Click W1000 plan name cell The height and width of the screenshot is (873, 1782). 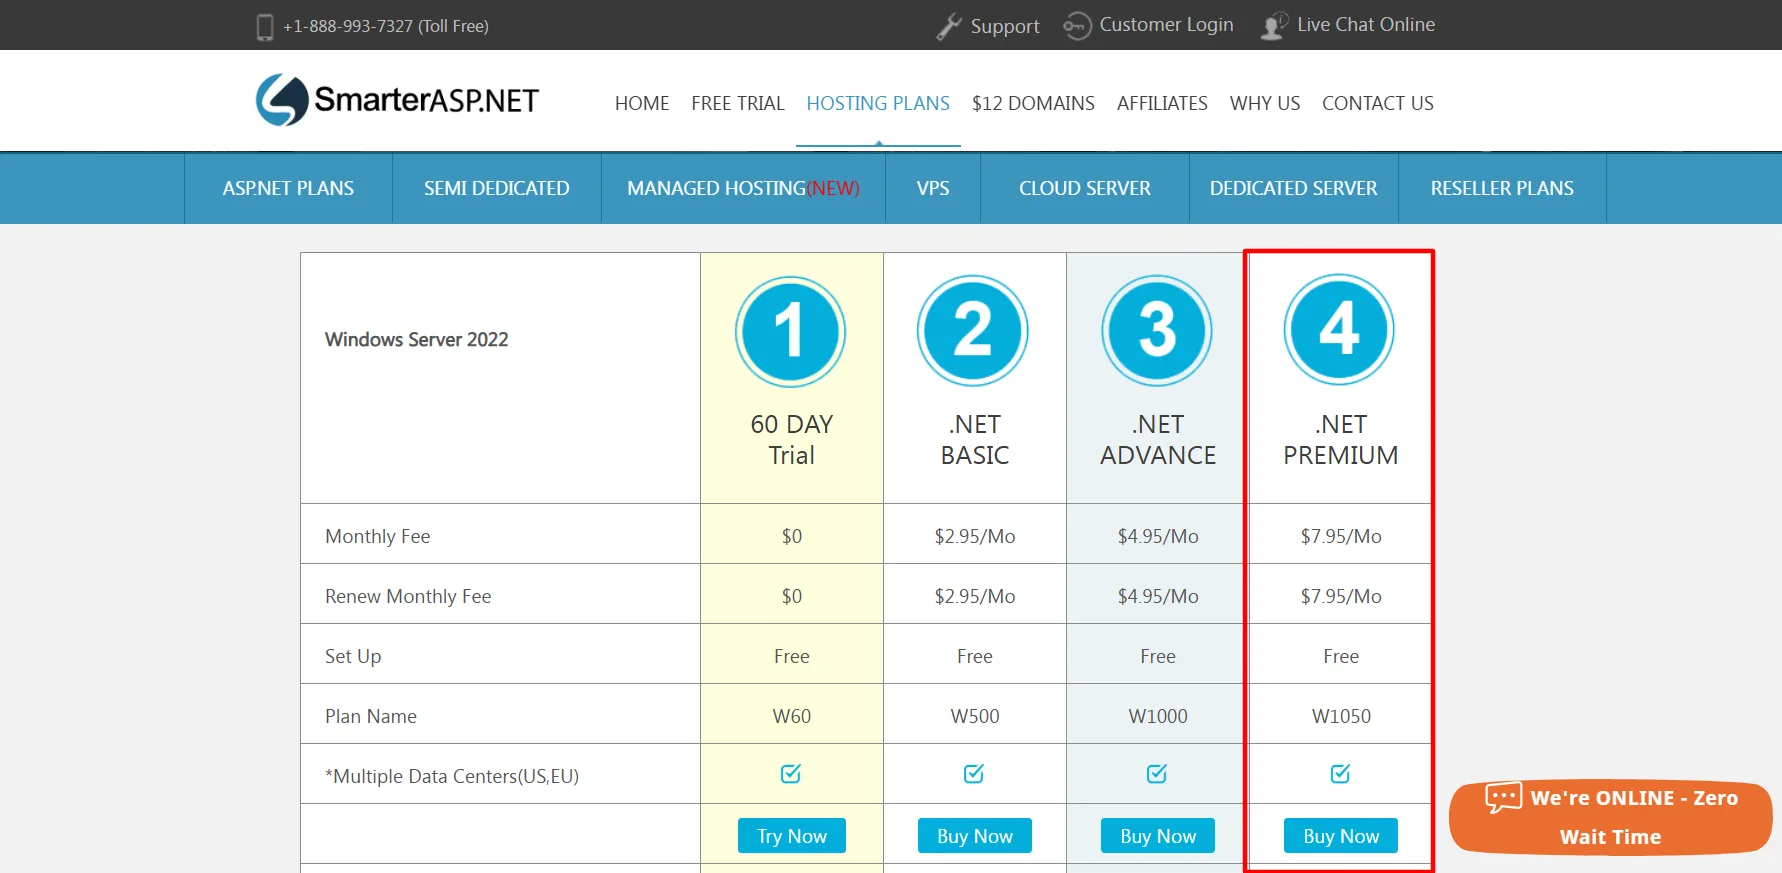1158,716
